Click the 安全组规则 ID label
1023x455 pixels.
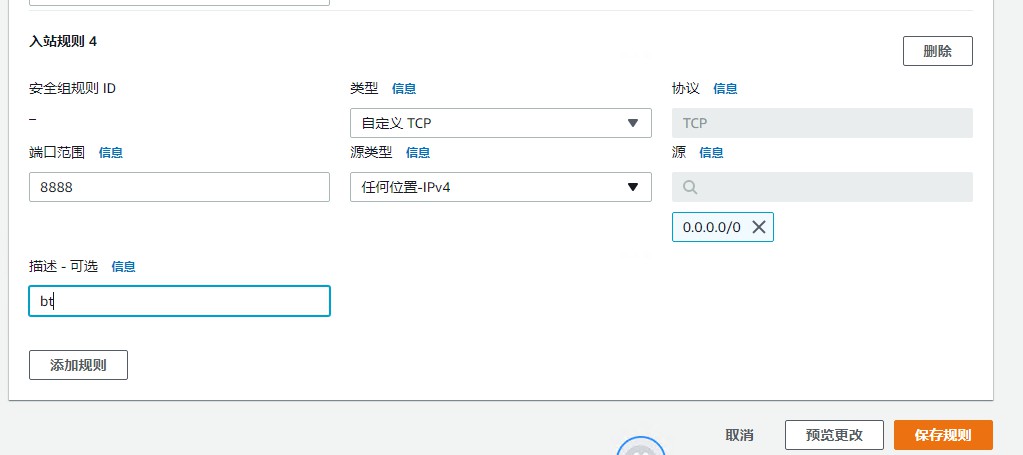[72, 88]
